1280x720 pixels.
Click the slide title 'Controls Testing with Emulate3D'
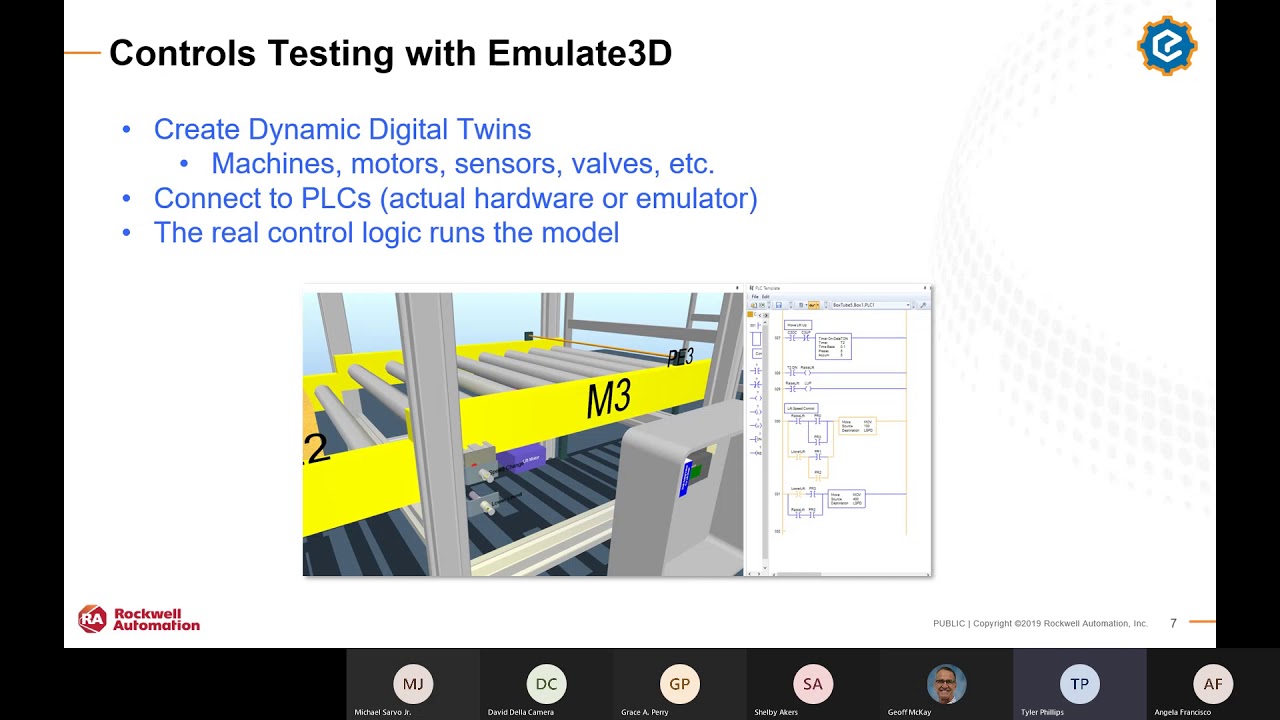click(x=390, y=53)
